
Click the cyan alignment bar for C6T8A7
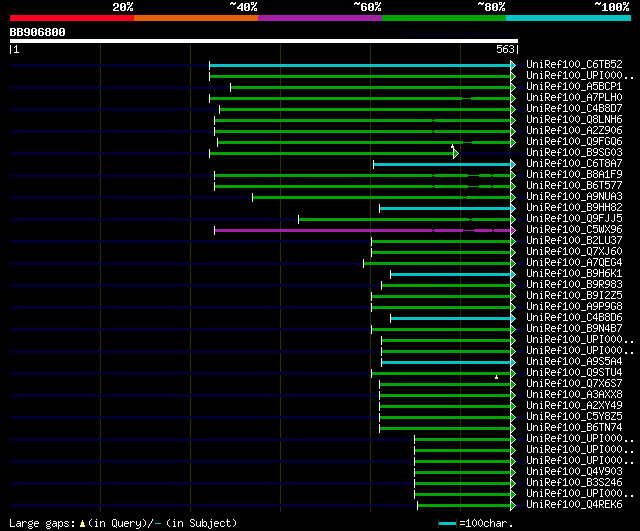pyautogui.click(x=442, y=164)
